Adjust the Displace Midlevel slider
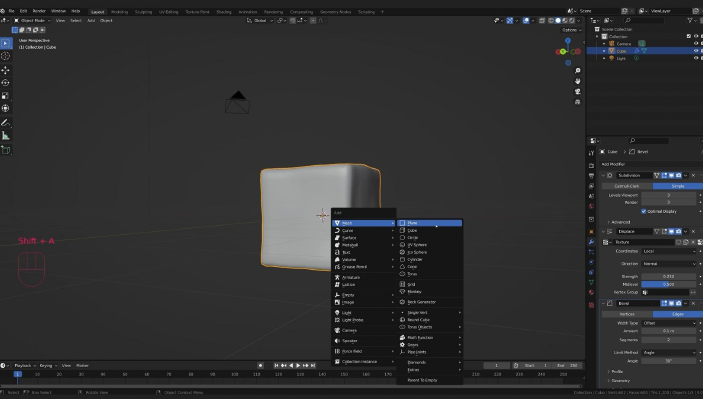The image size is (703, 399). pos(669,284)
